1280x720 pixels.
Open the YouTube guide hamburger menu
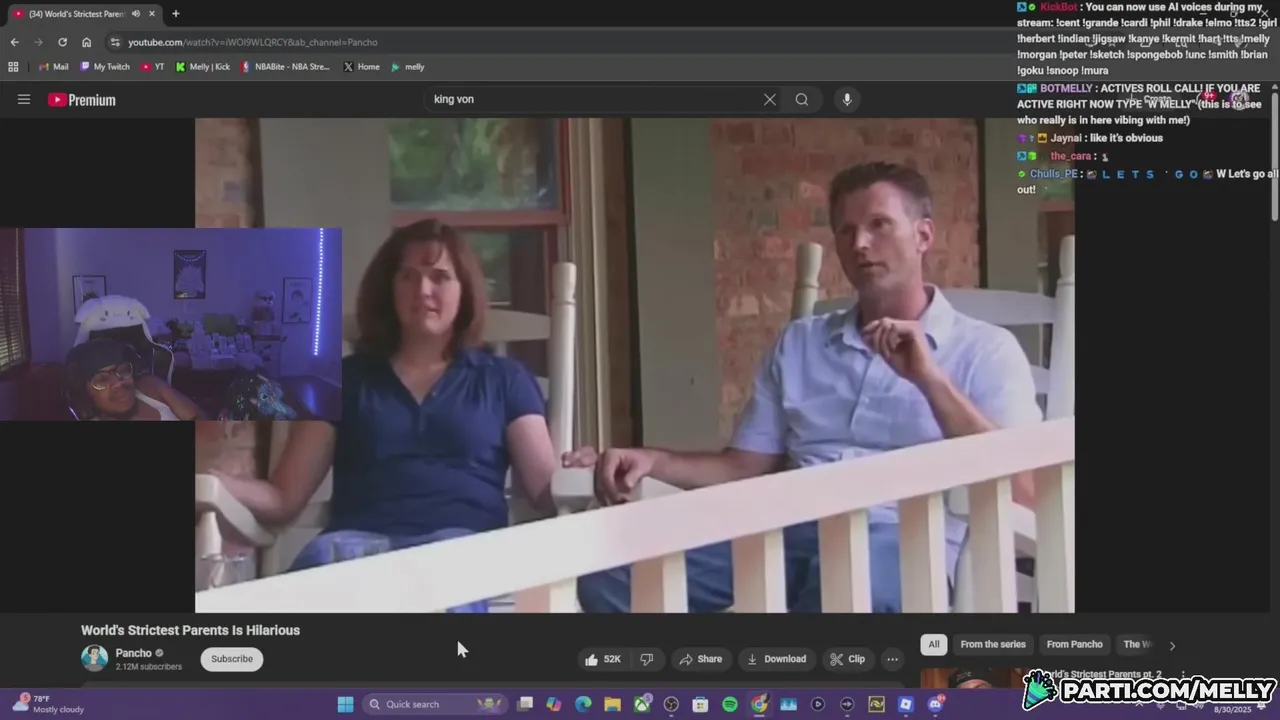(24, 100)
